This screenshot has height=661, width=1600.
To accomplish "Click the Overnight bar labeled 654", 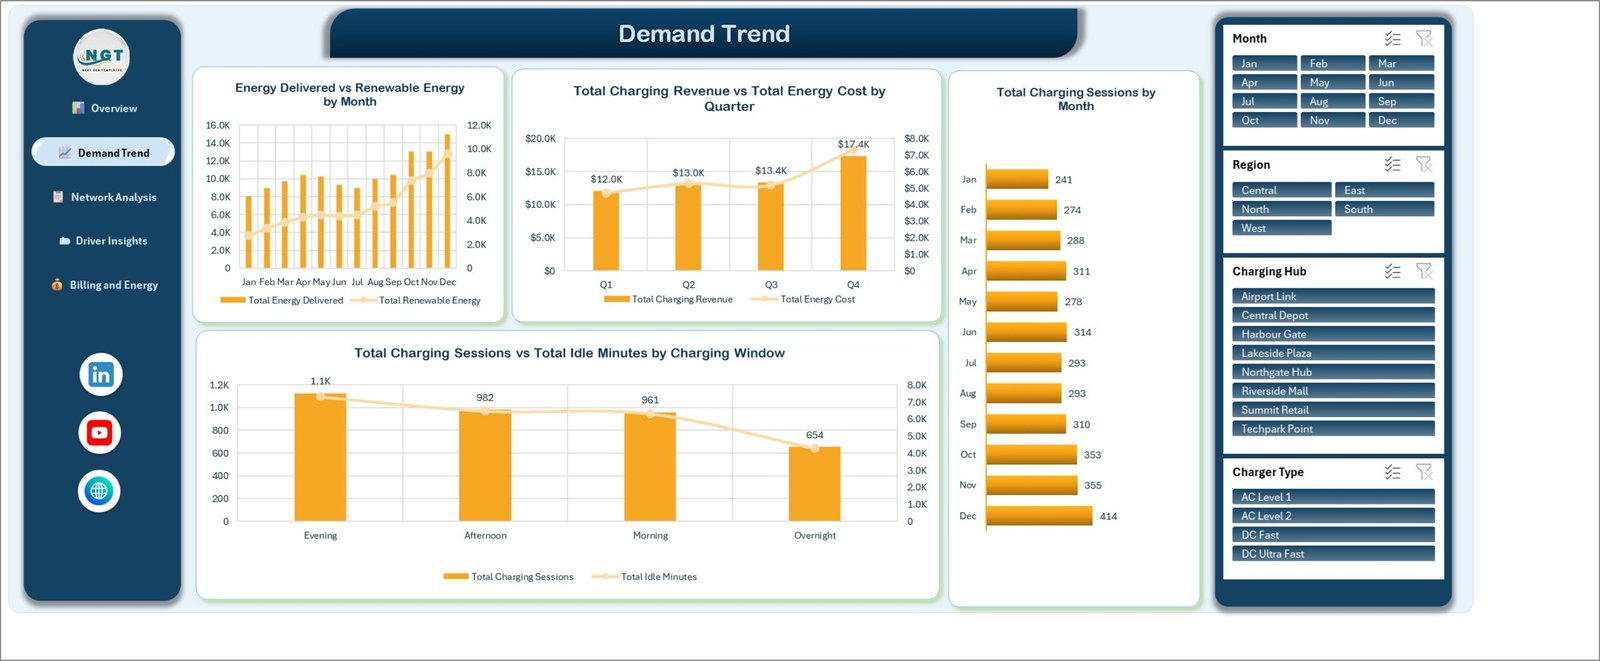I will click(x=815, y=484).
